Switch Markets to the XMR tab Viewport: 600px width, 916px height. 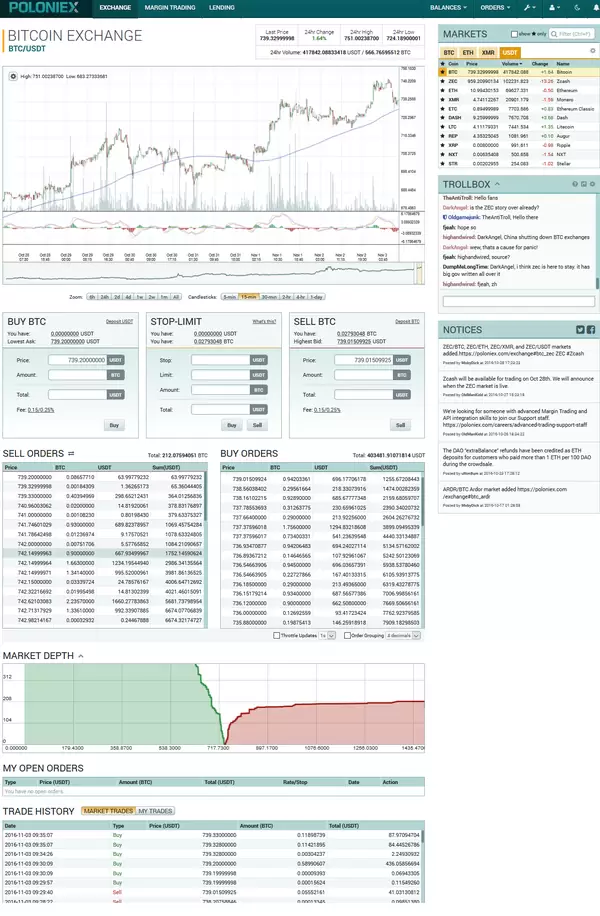coord(488,53)
